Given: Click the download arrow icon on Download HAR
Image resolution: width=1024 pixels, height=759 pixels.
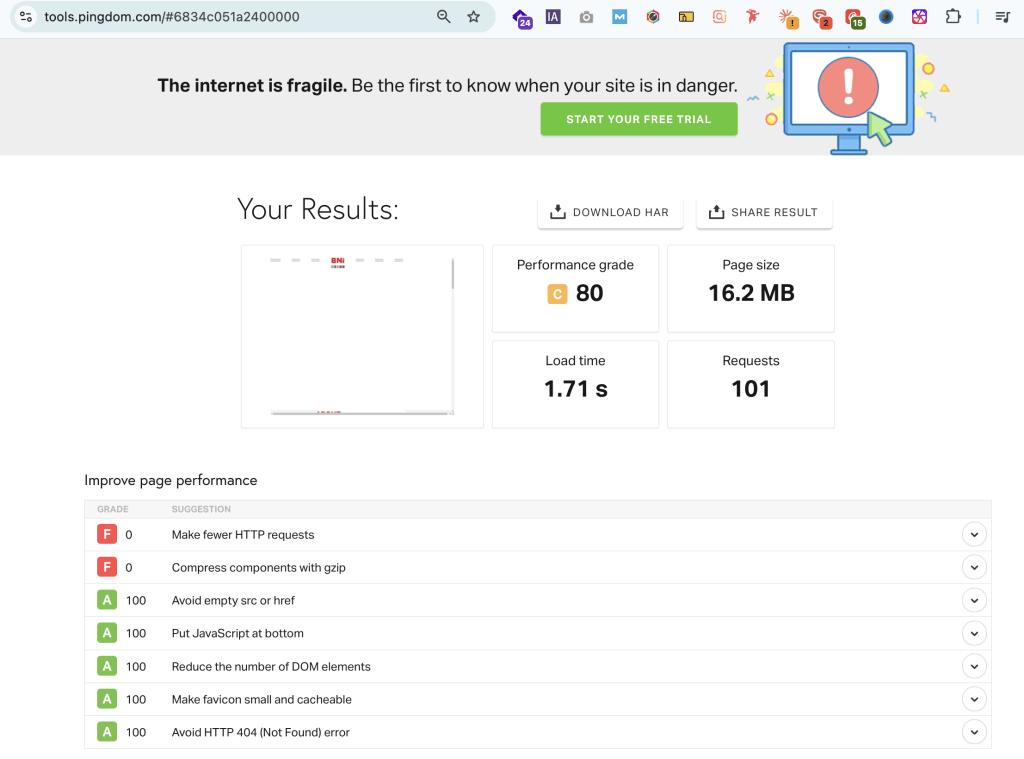Looking at the screenshot, I should point(558,212).
